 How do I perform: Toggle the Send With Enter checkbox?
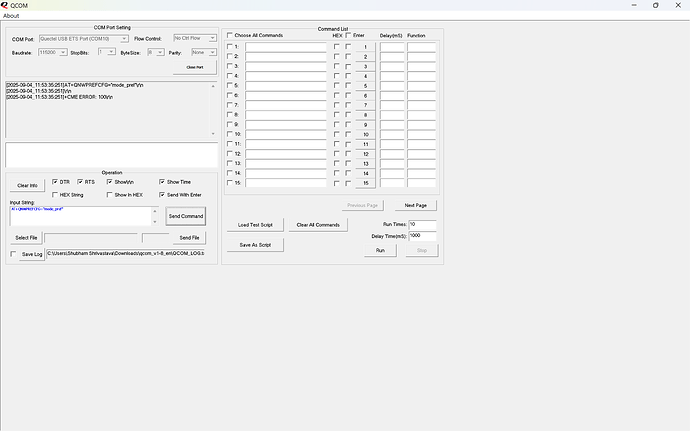pos(162,195)
